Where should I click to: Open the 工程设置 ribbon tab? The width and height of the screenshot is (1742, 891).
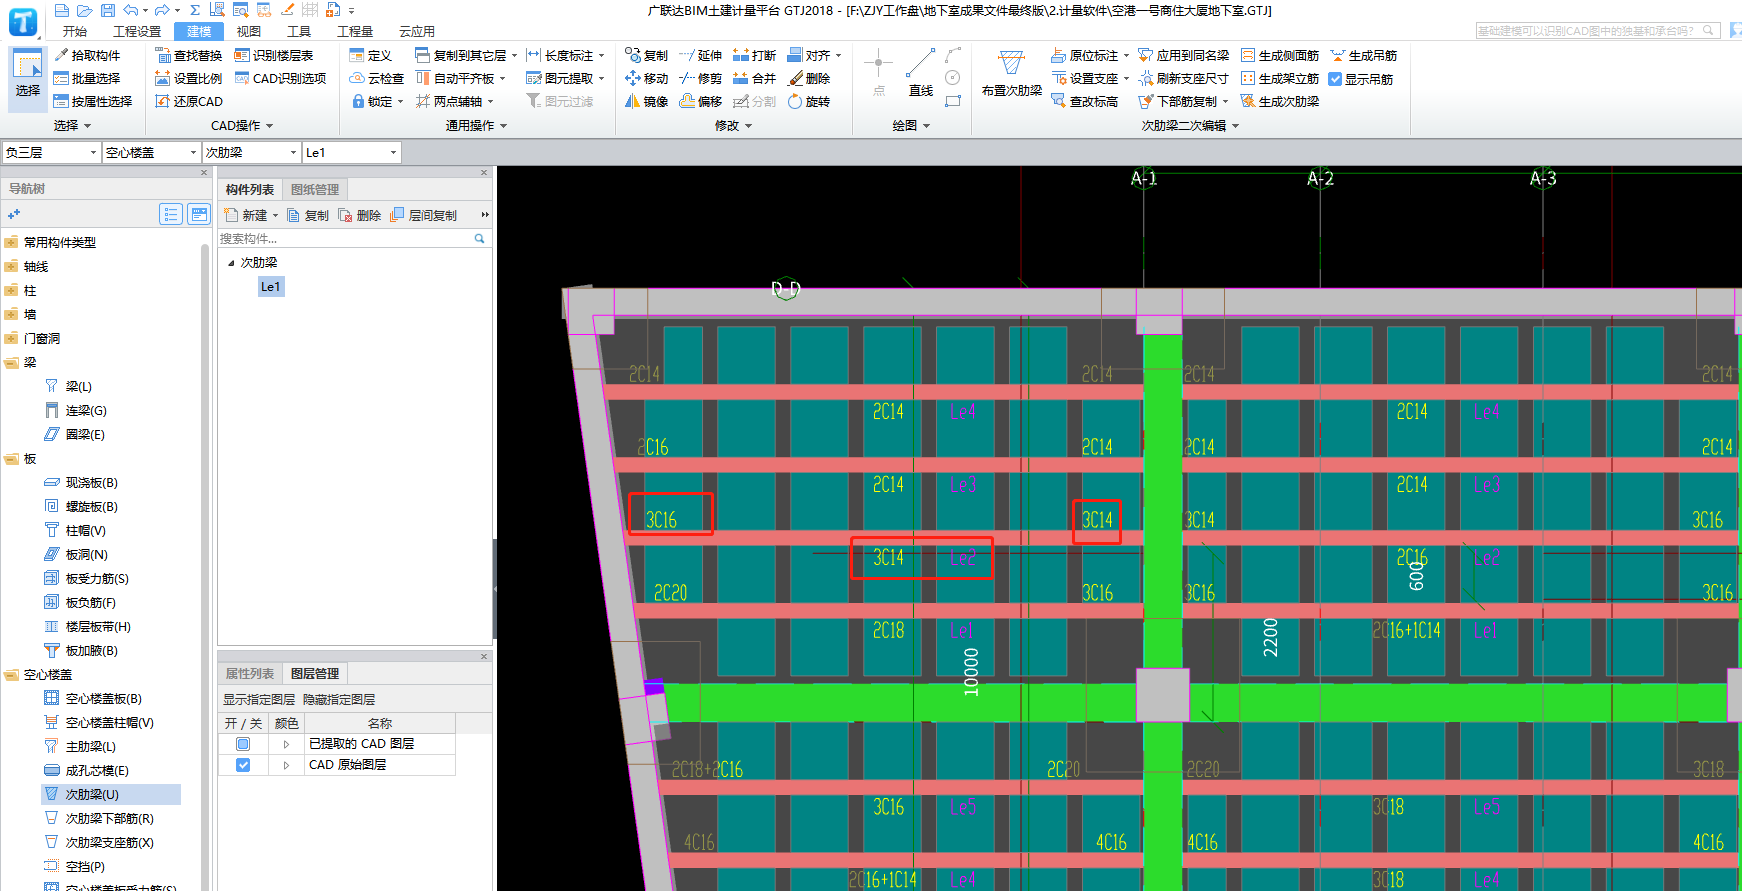coord(137,31)
